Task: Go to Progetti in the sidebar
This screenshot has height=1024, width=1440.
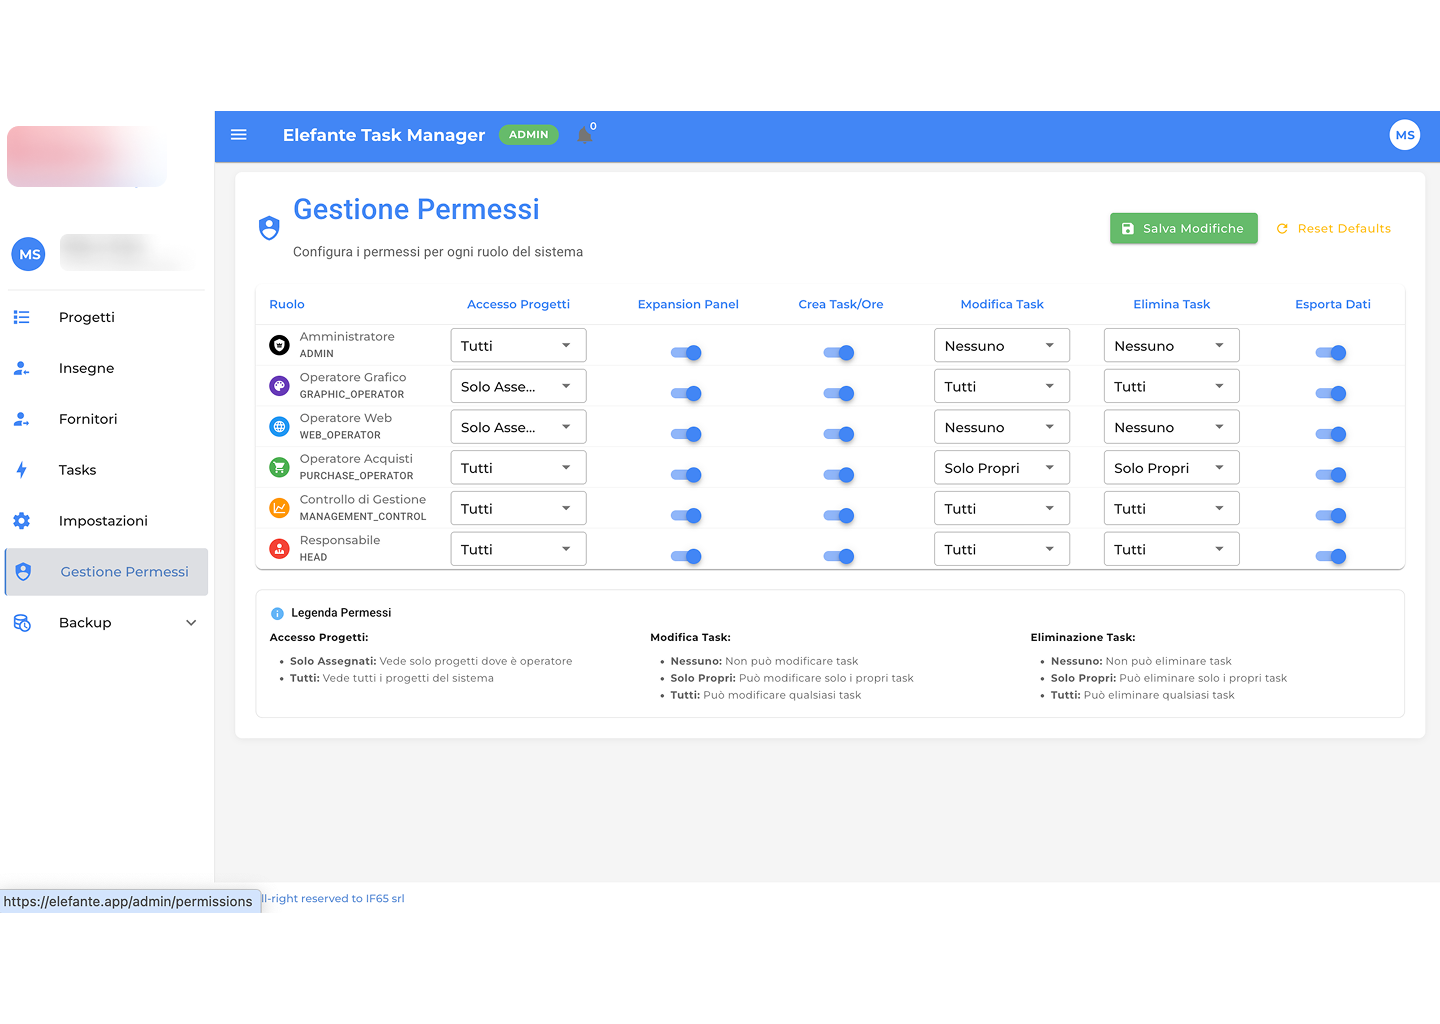Action: (x=87, y=317)
